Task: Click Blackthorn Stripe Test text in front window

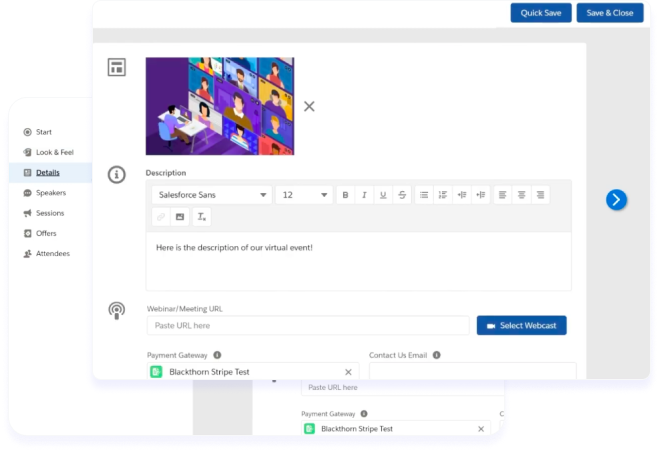Action: click(x=209, y=372)
